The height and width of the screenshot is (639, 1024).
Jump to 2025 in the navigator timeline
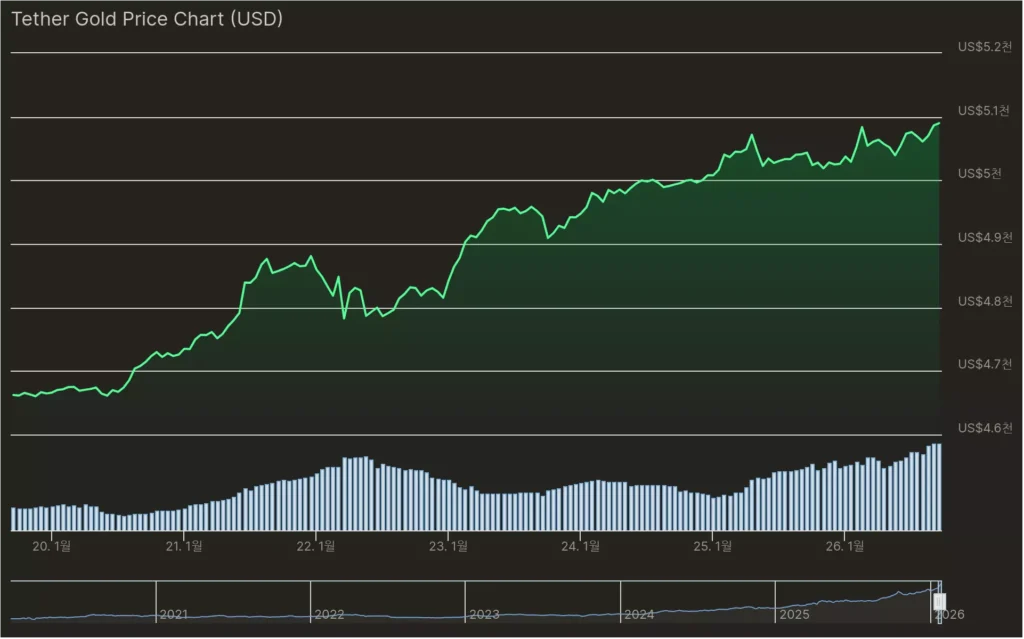point(794,613)
